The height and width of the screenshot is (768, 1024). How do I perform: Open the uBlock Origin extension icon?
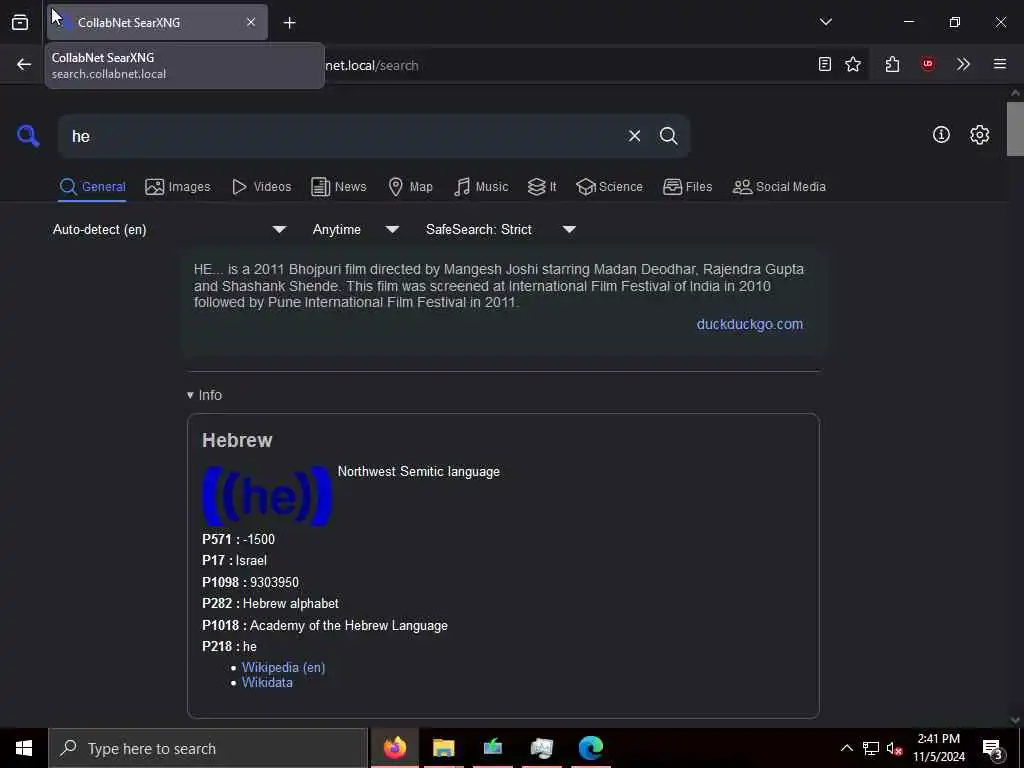click(927, 64)
